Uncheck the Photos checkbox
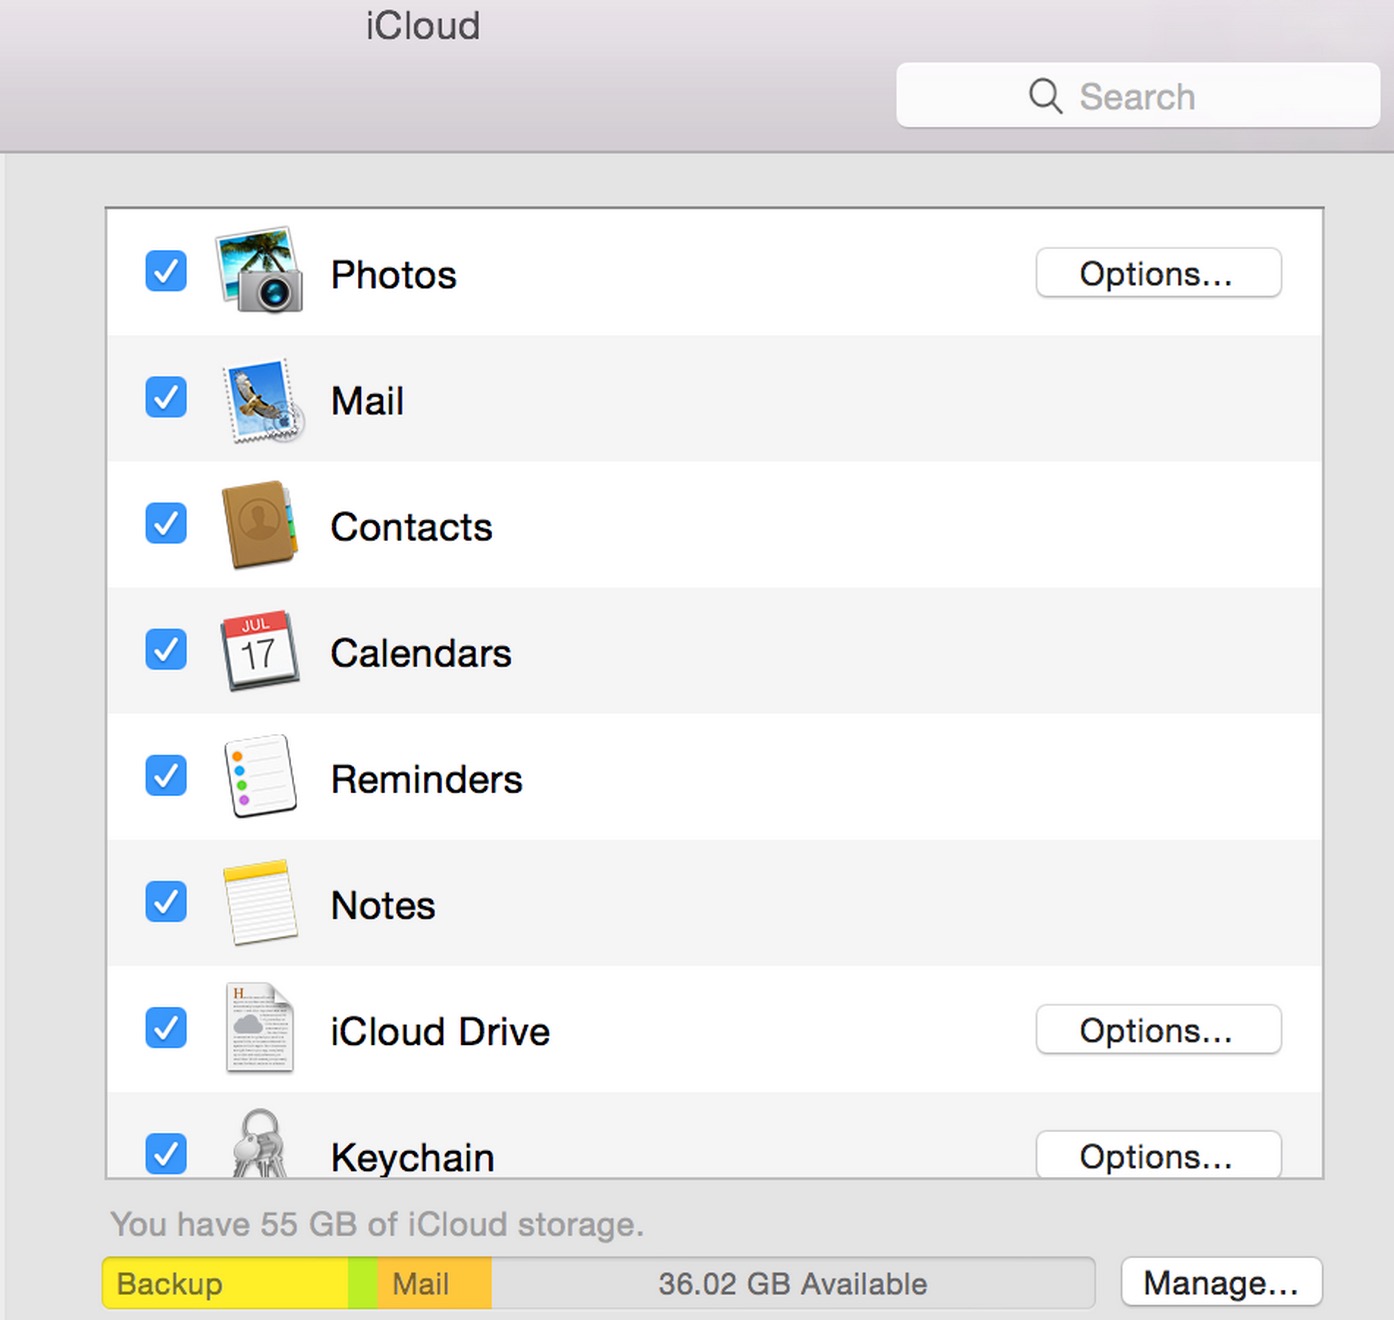 [166, 271]
